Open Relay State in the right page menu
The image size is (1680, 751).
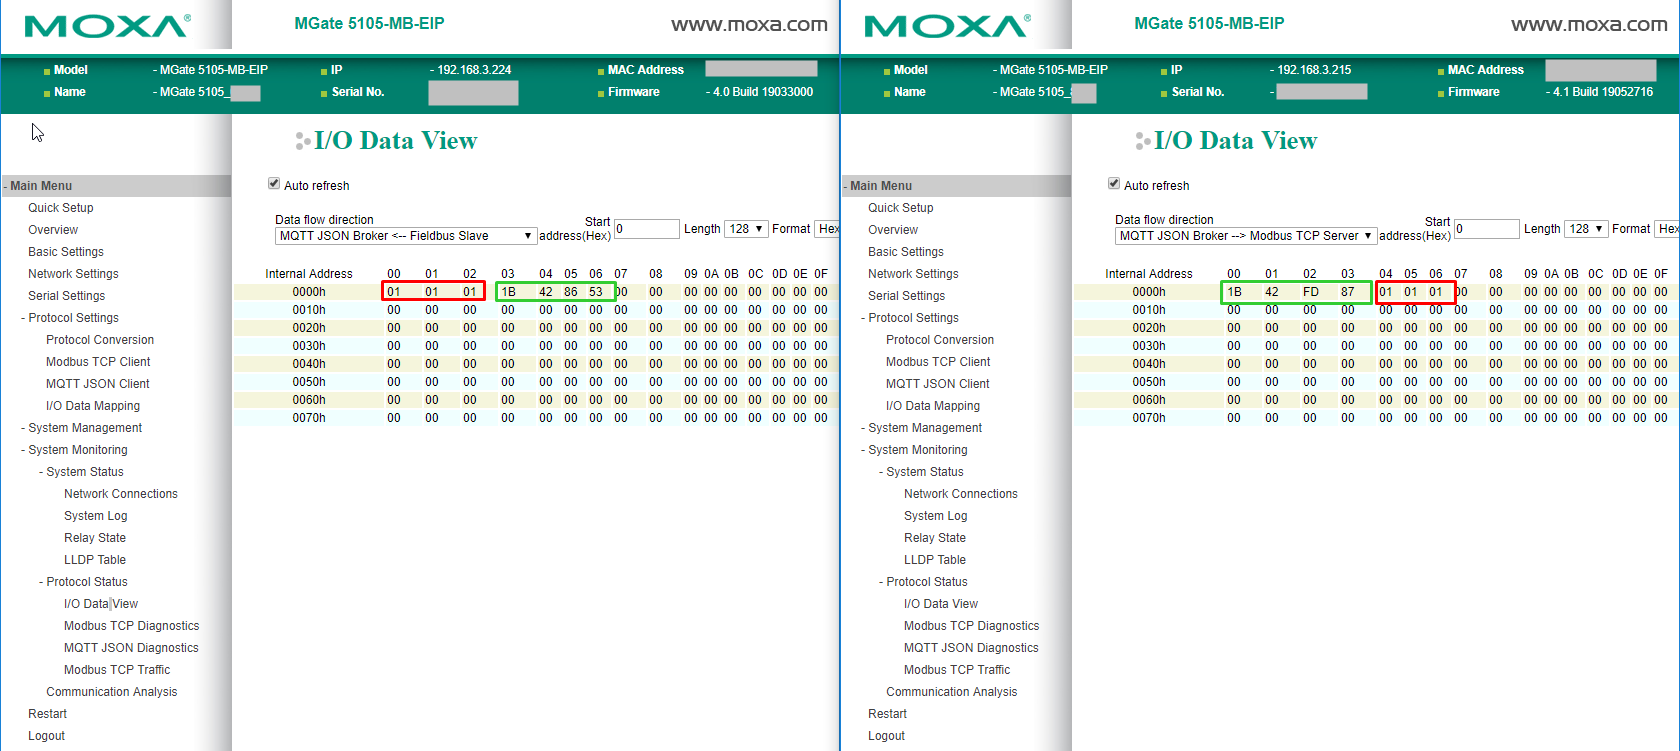click(935, 538)
